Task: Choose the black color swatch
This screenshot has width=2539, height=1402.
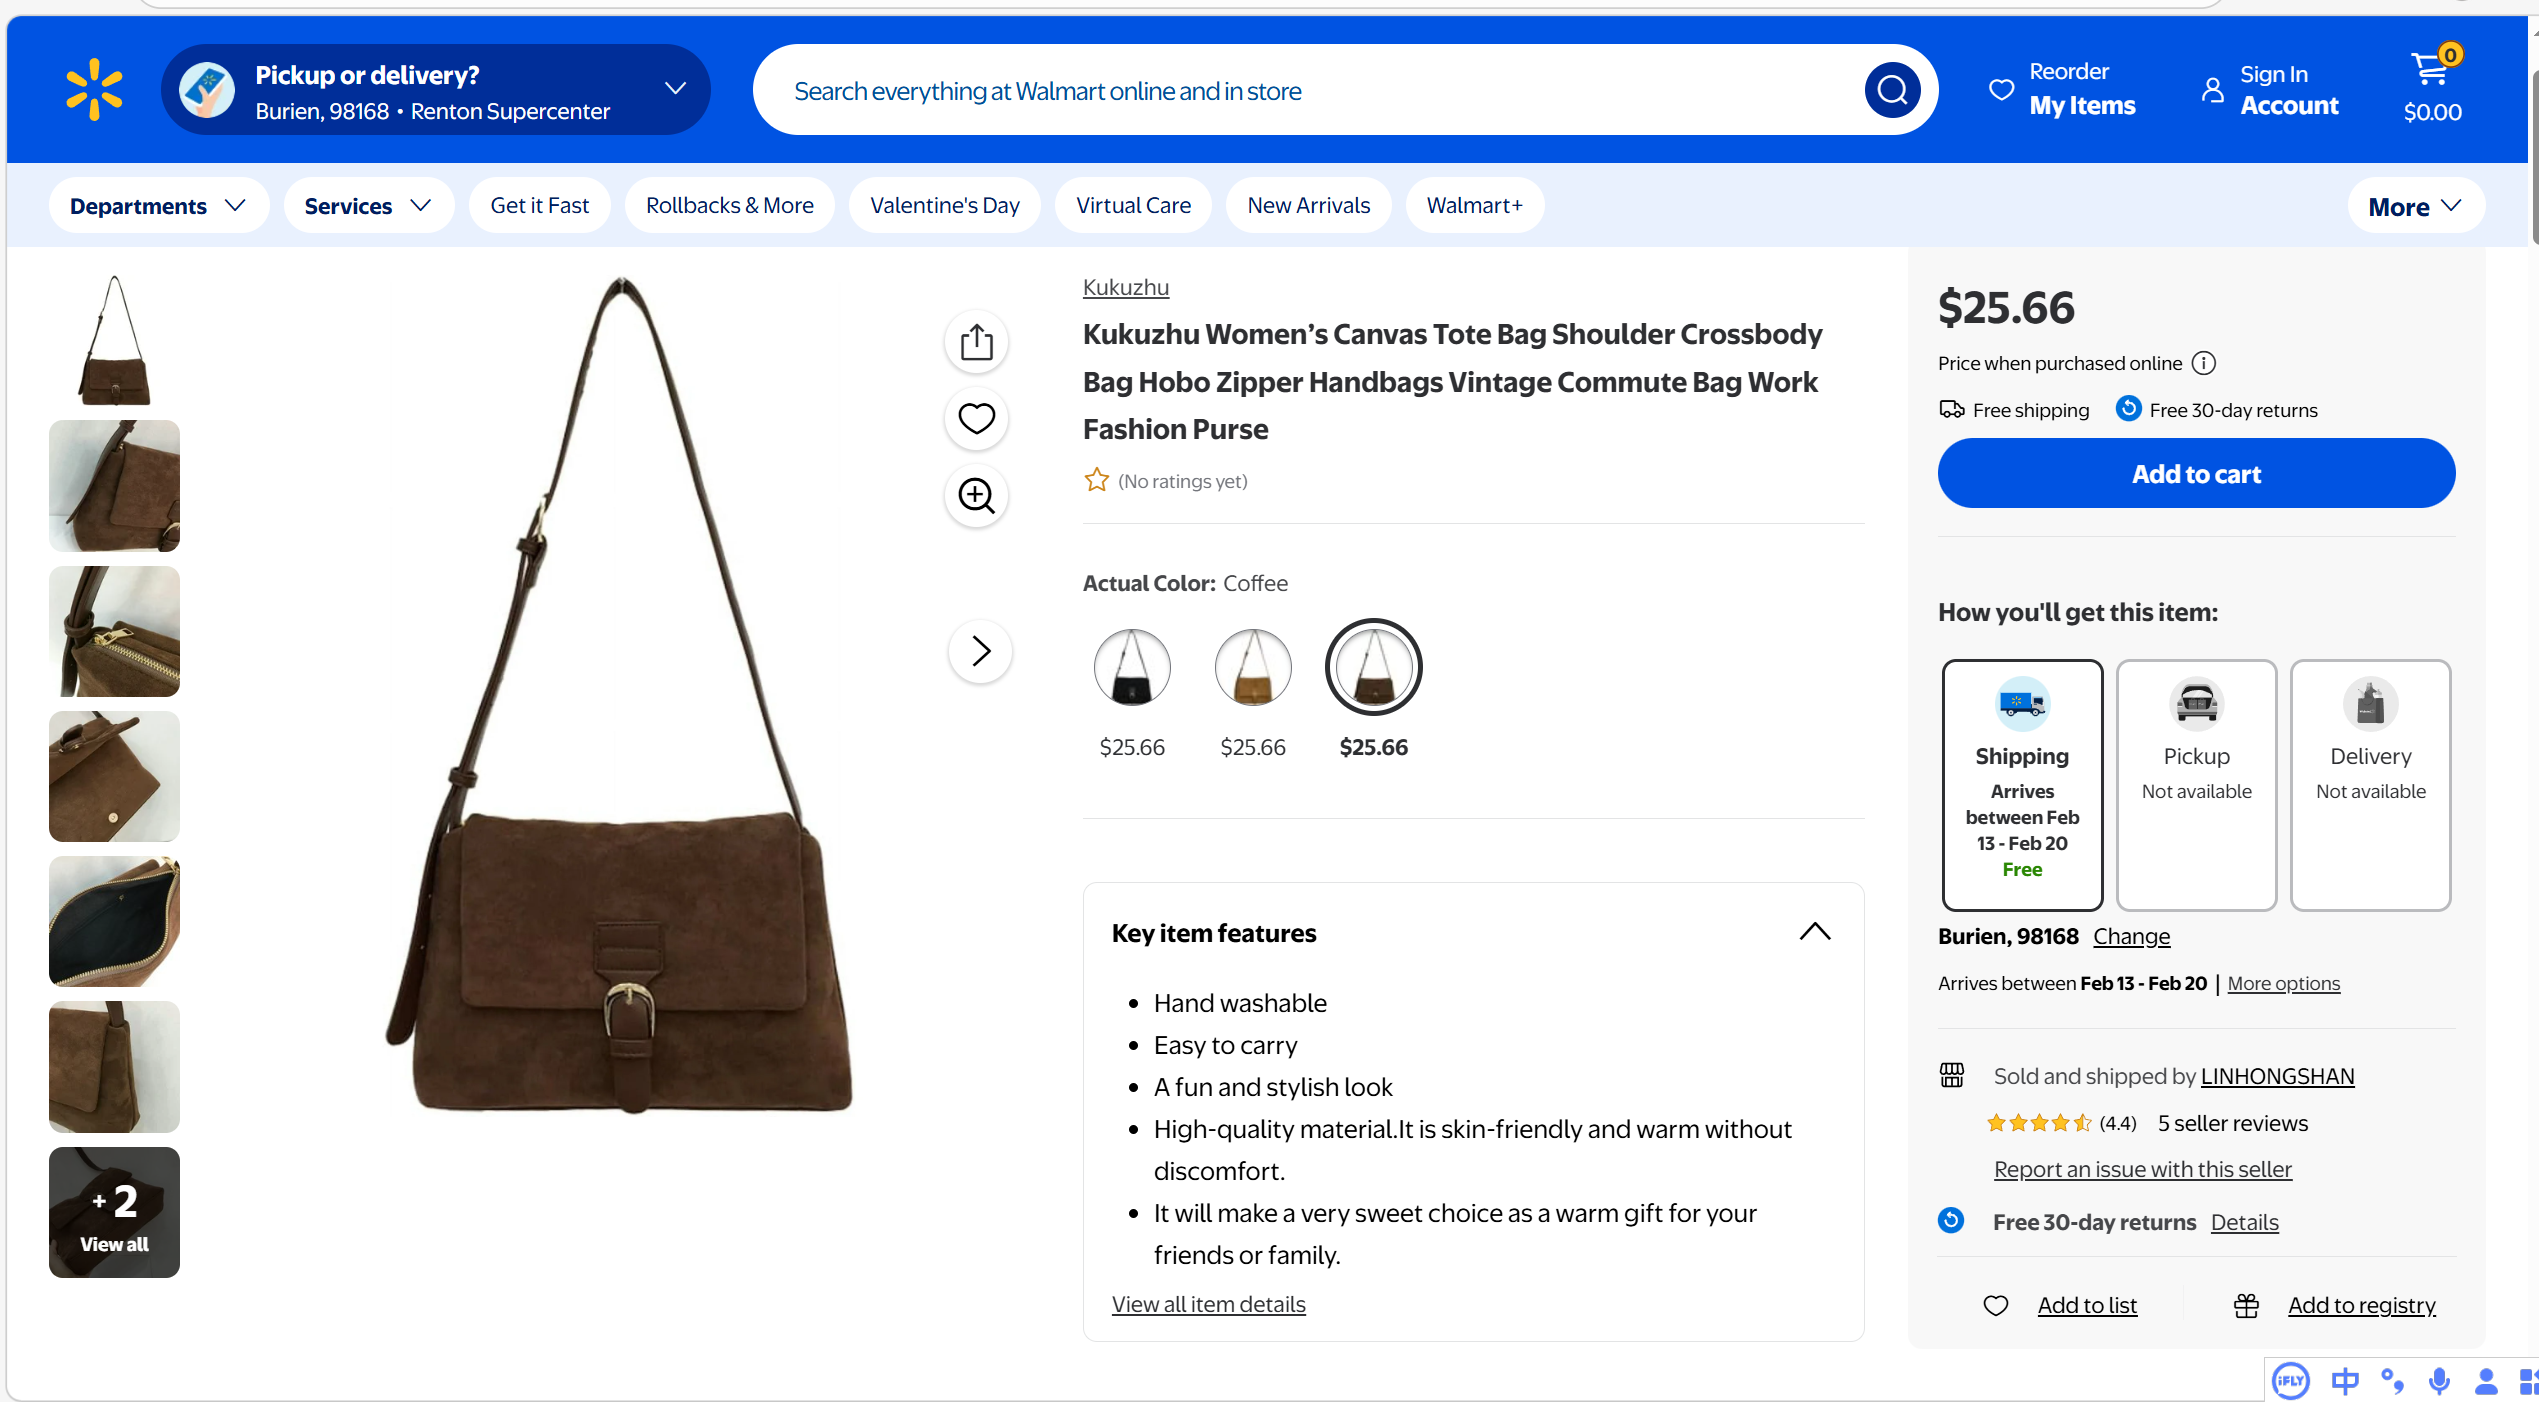Action: [1131, 667]
